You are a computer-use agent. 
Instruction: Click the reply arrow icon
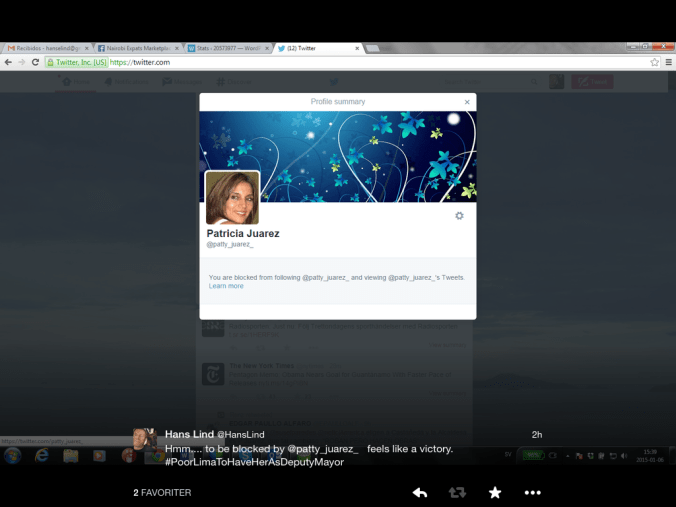(x=420, y=492)
